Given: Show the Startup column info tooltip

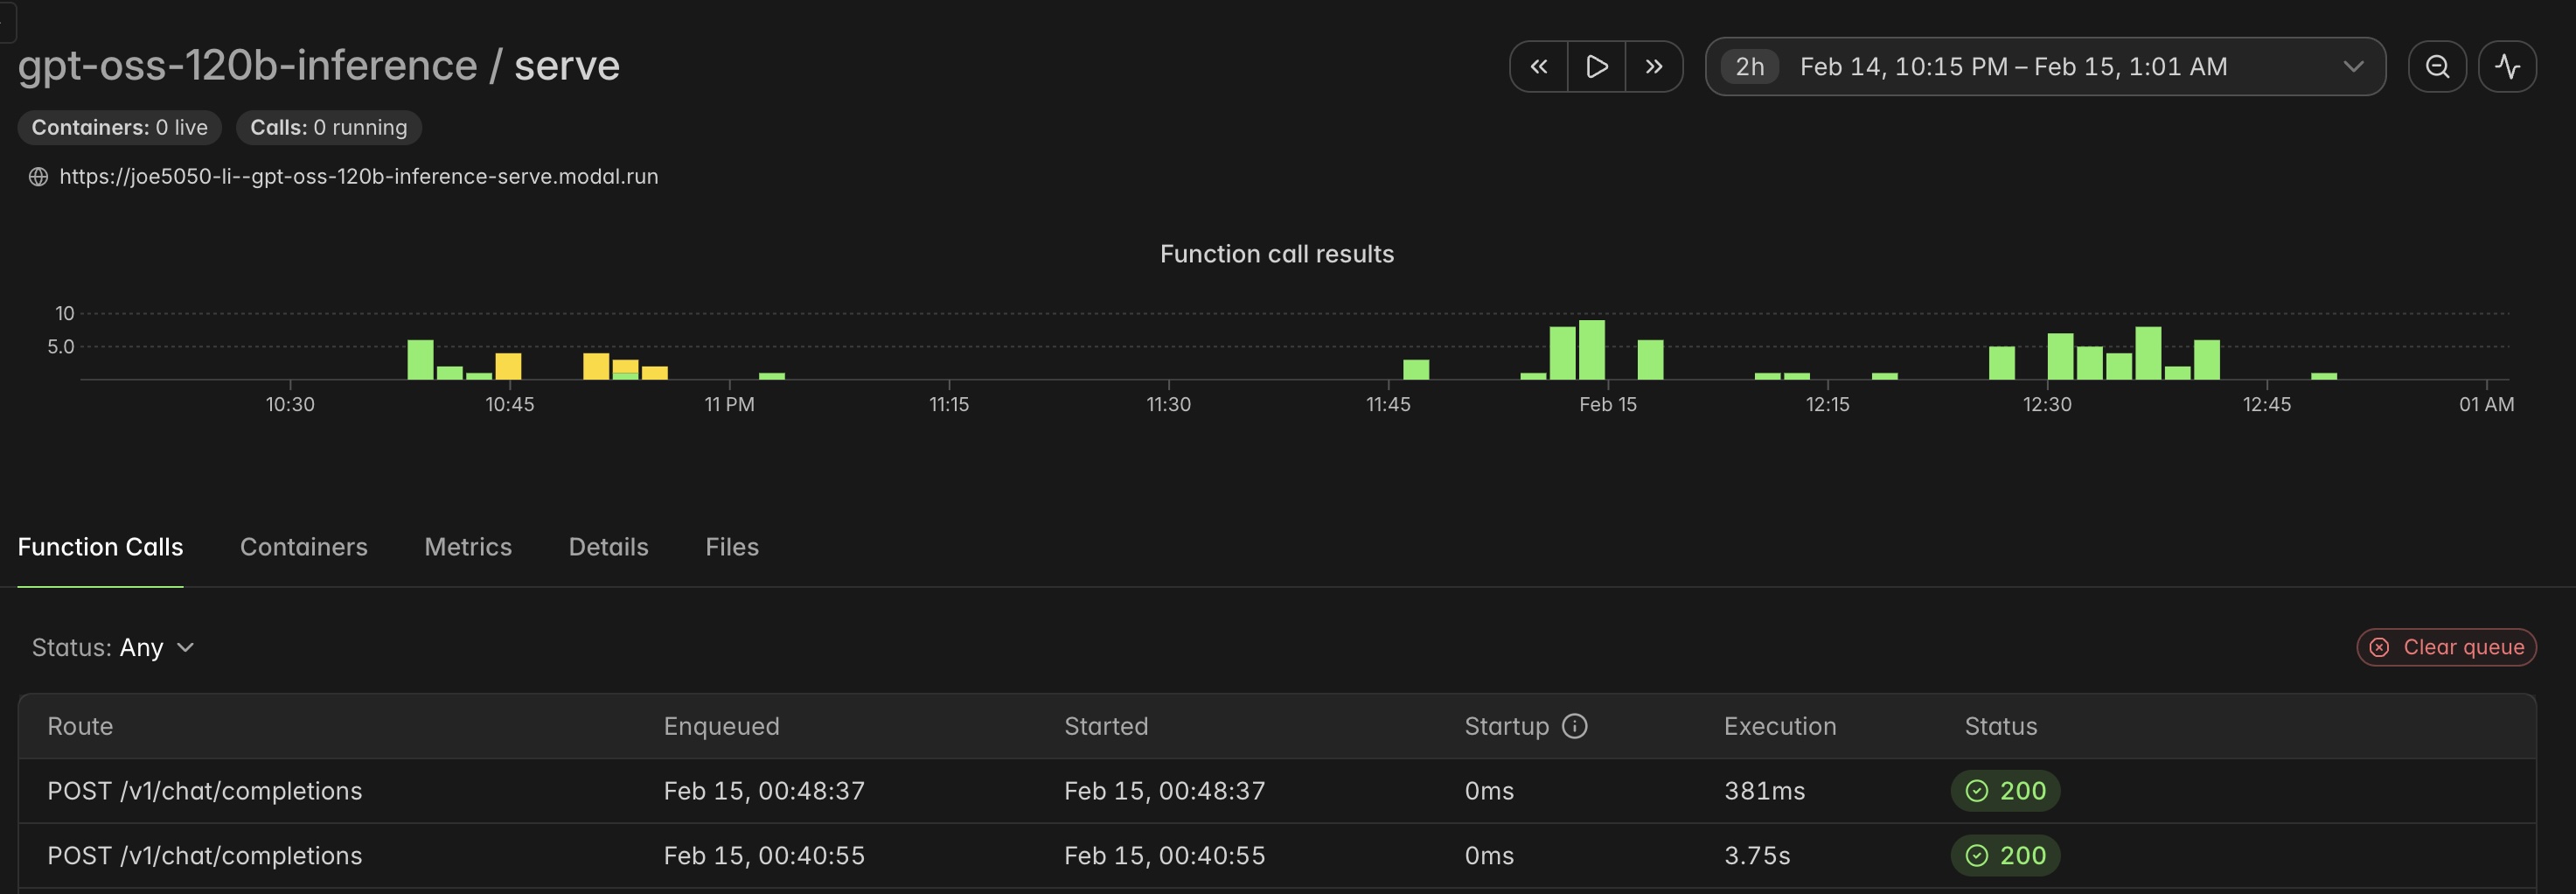Looking at the screenshot, I should (x=1574, y=726).
